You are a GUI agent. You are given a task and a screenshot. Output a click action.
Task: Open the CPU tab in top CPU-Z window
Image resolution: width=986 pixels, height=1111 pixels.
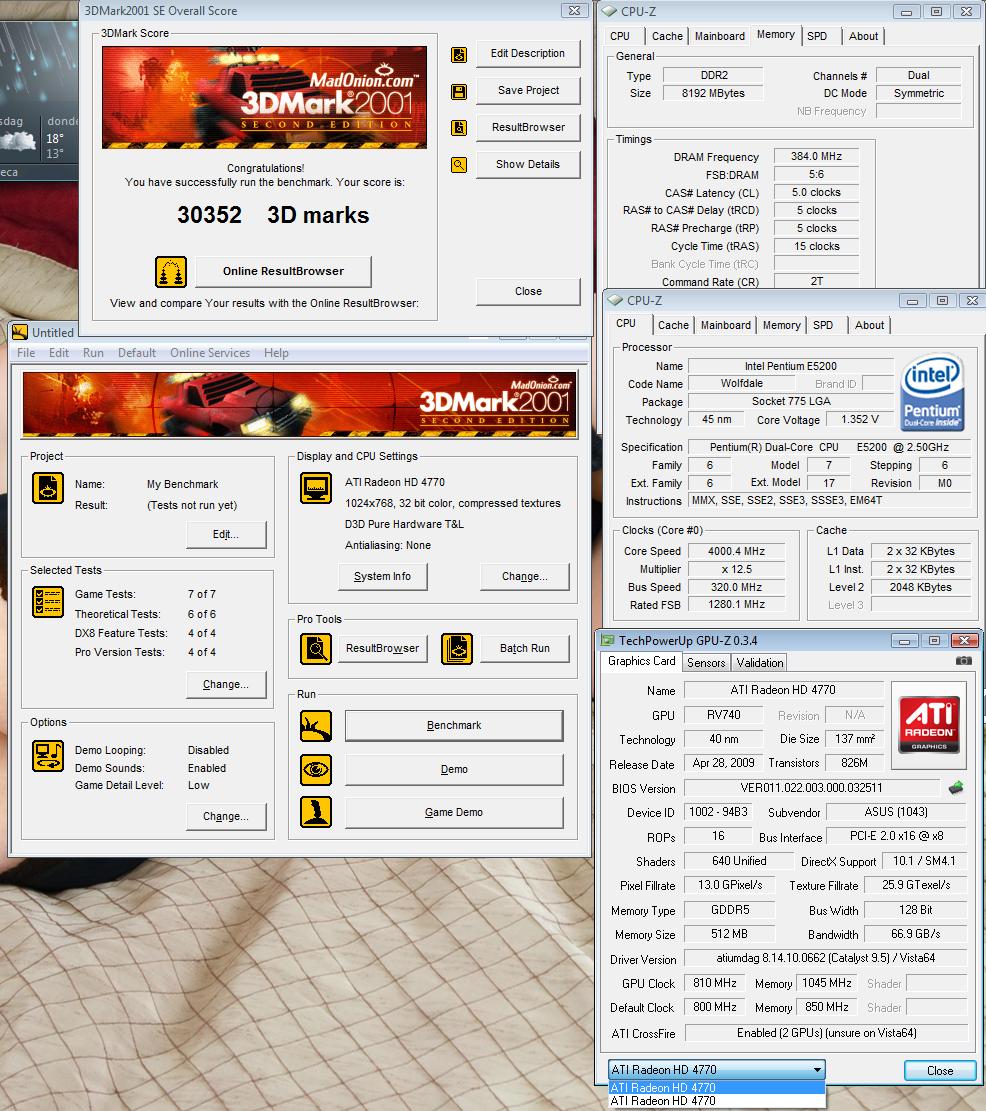pyautogui.click(x=620, y=36)
